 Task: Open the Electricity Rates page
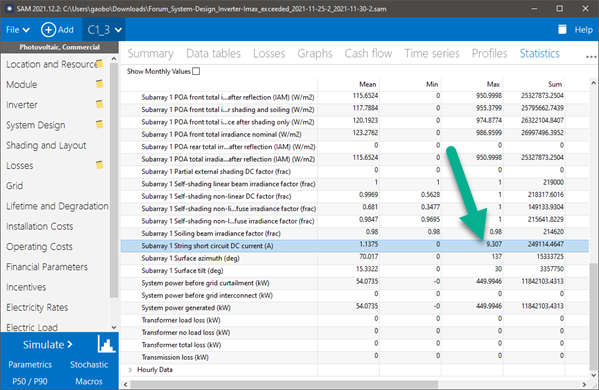click(37, 307)
